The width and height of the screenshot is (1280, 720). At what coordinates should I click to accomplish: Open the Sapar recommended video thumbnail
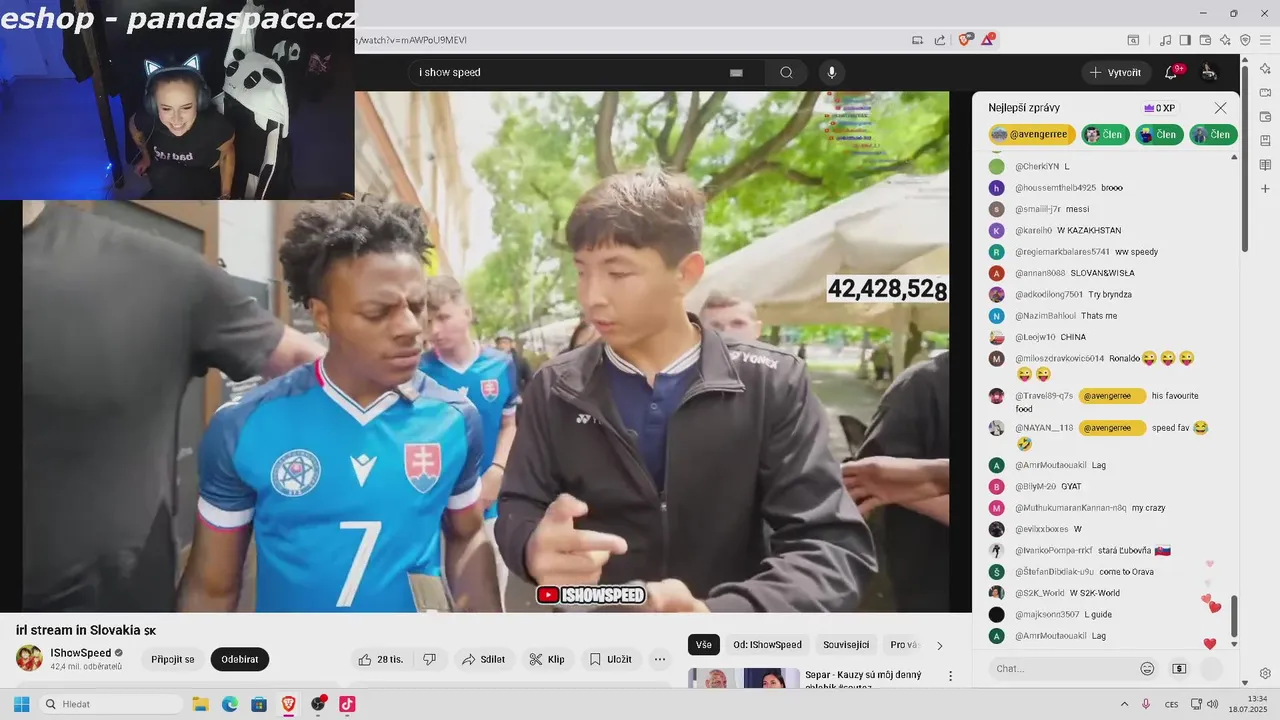tap(744, 679)
